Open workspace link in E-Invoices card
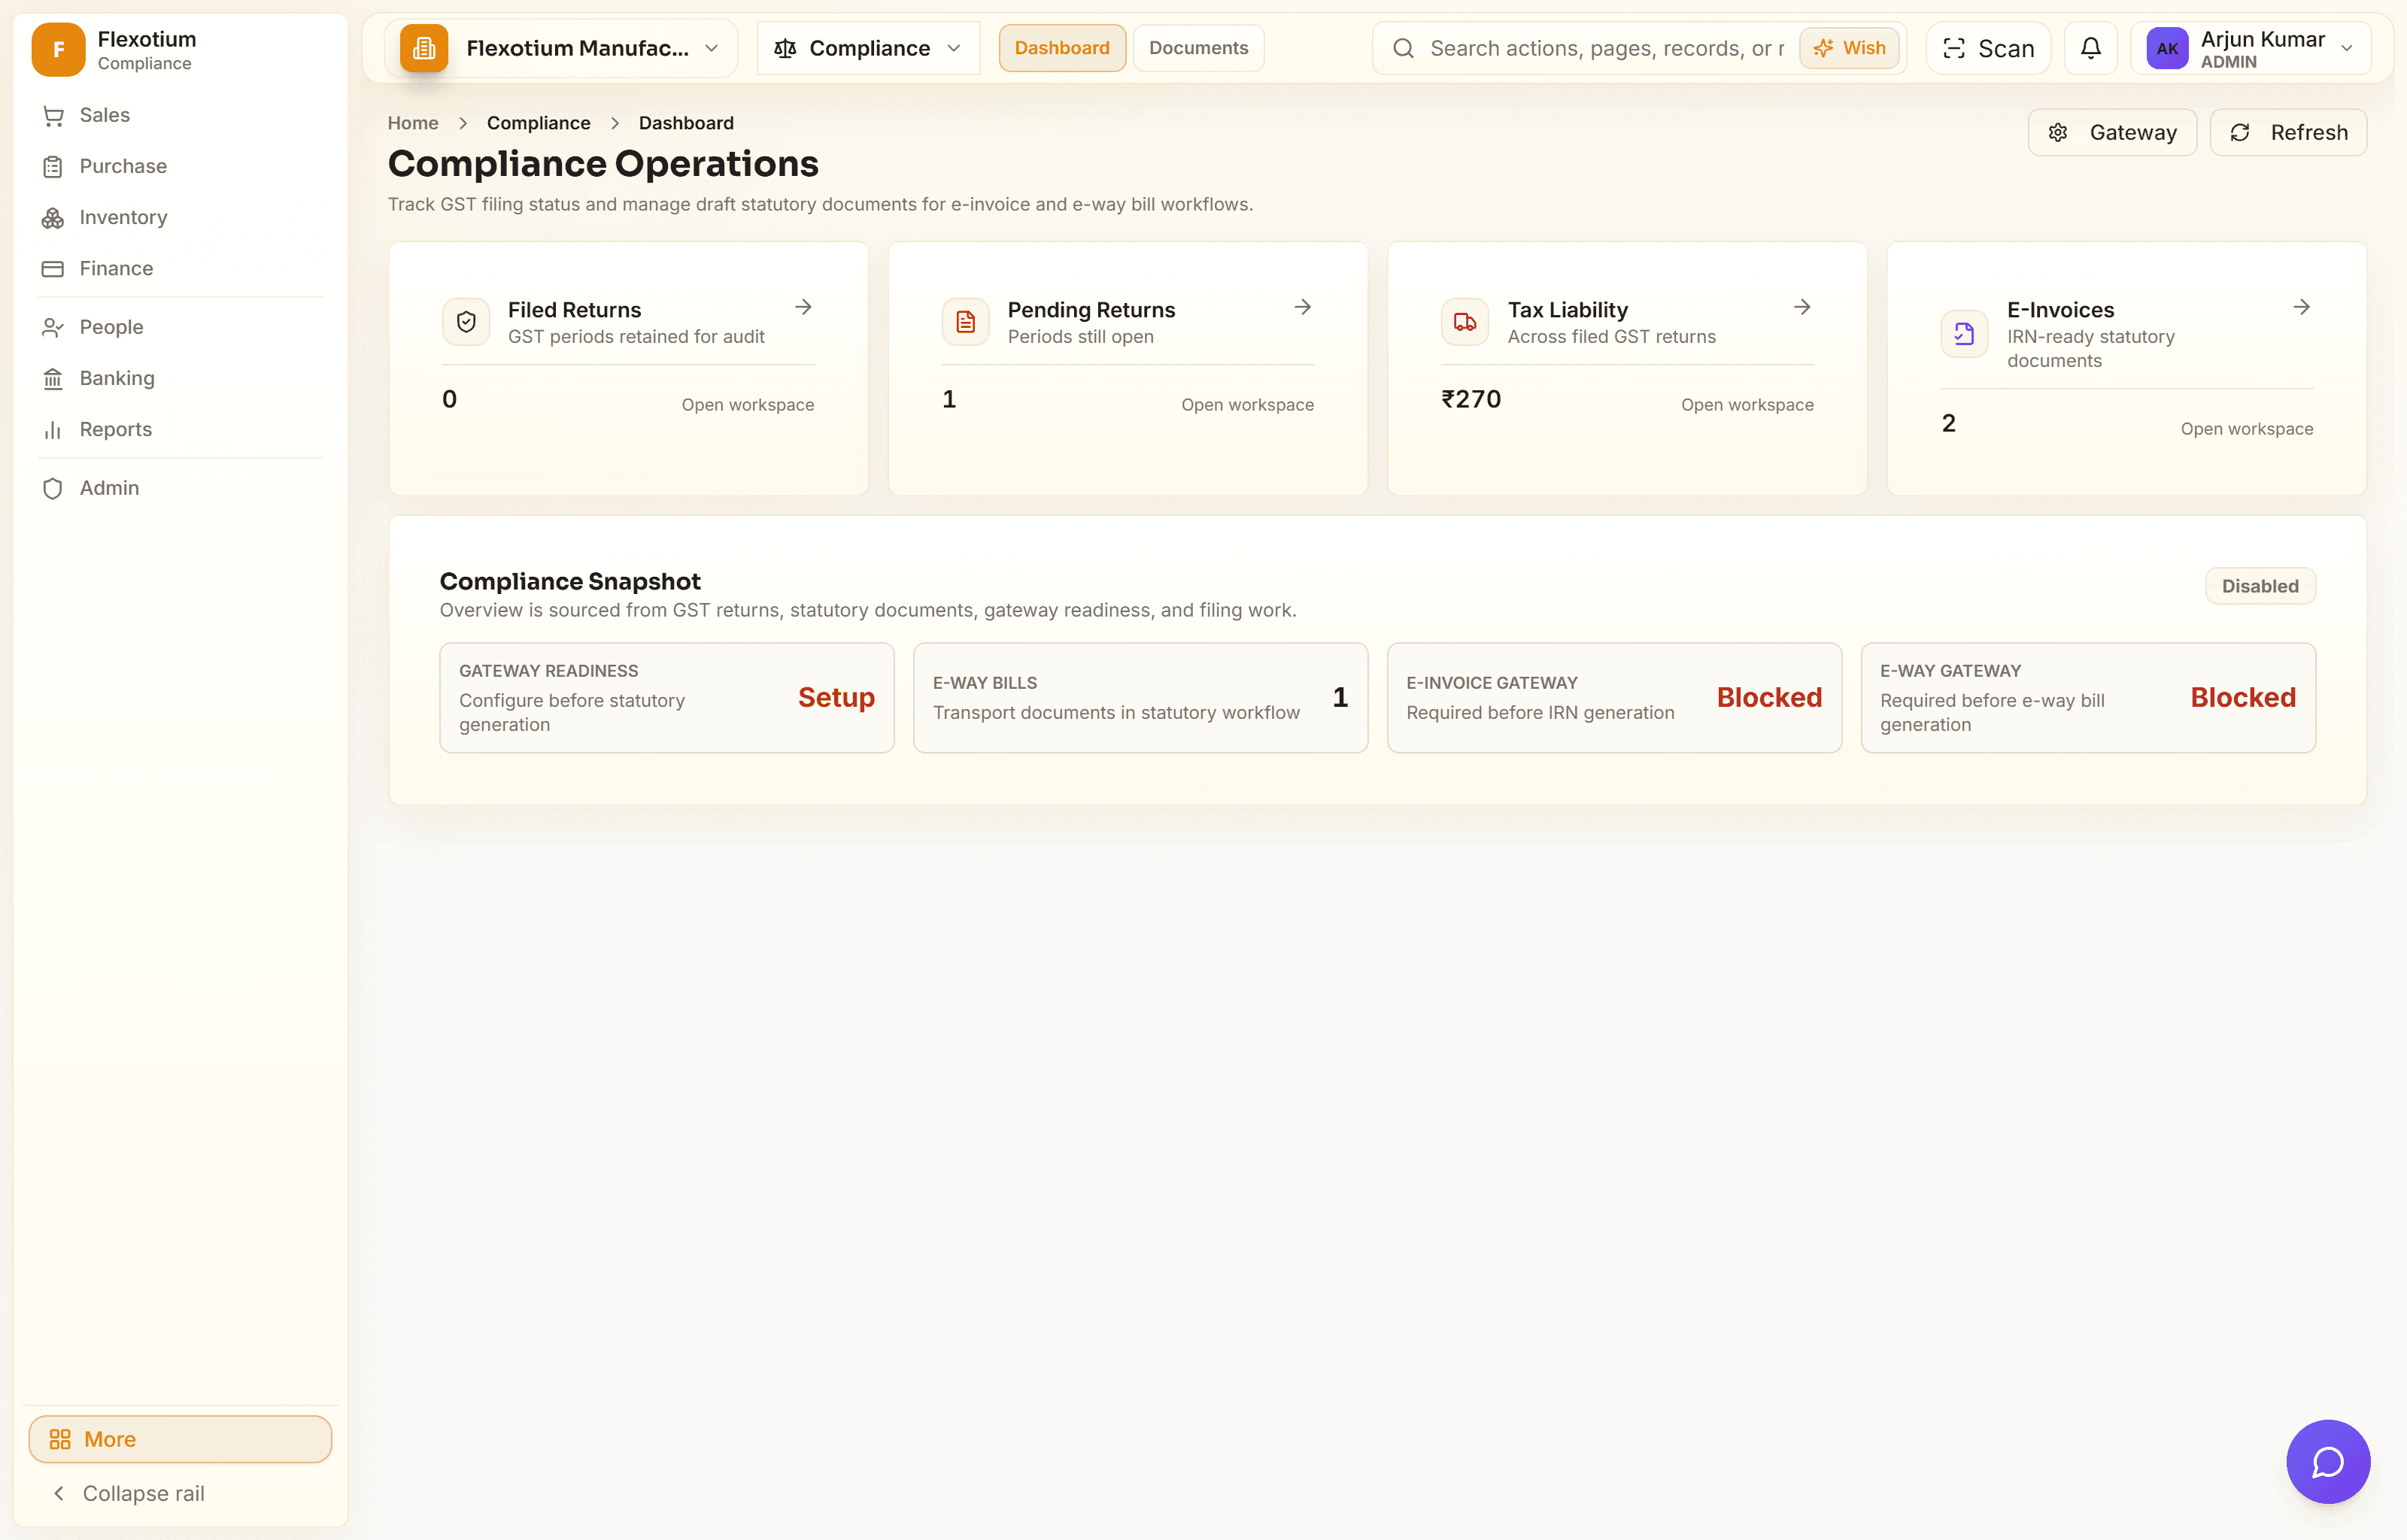The height and width of the screenshot is (1540, 2407). click(x=2247, y=429)
